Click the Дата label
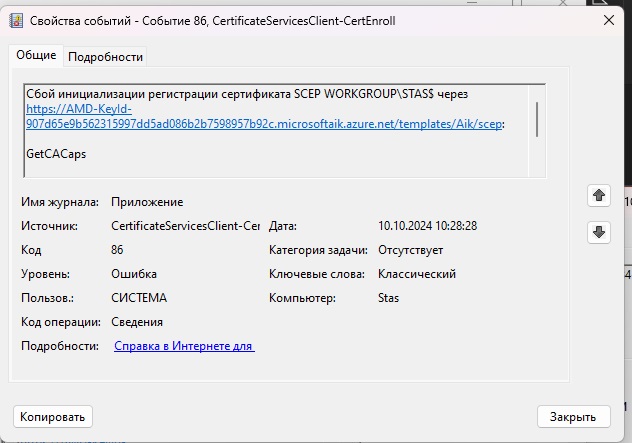 pos(283,226)
